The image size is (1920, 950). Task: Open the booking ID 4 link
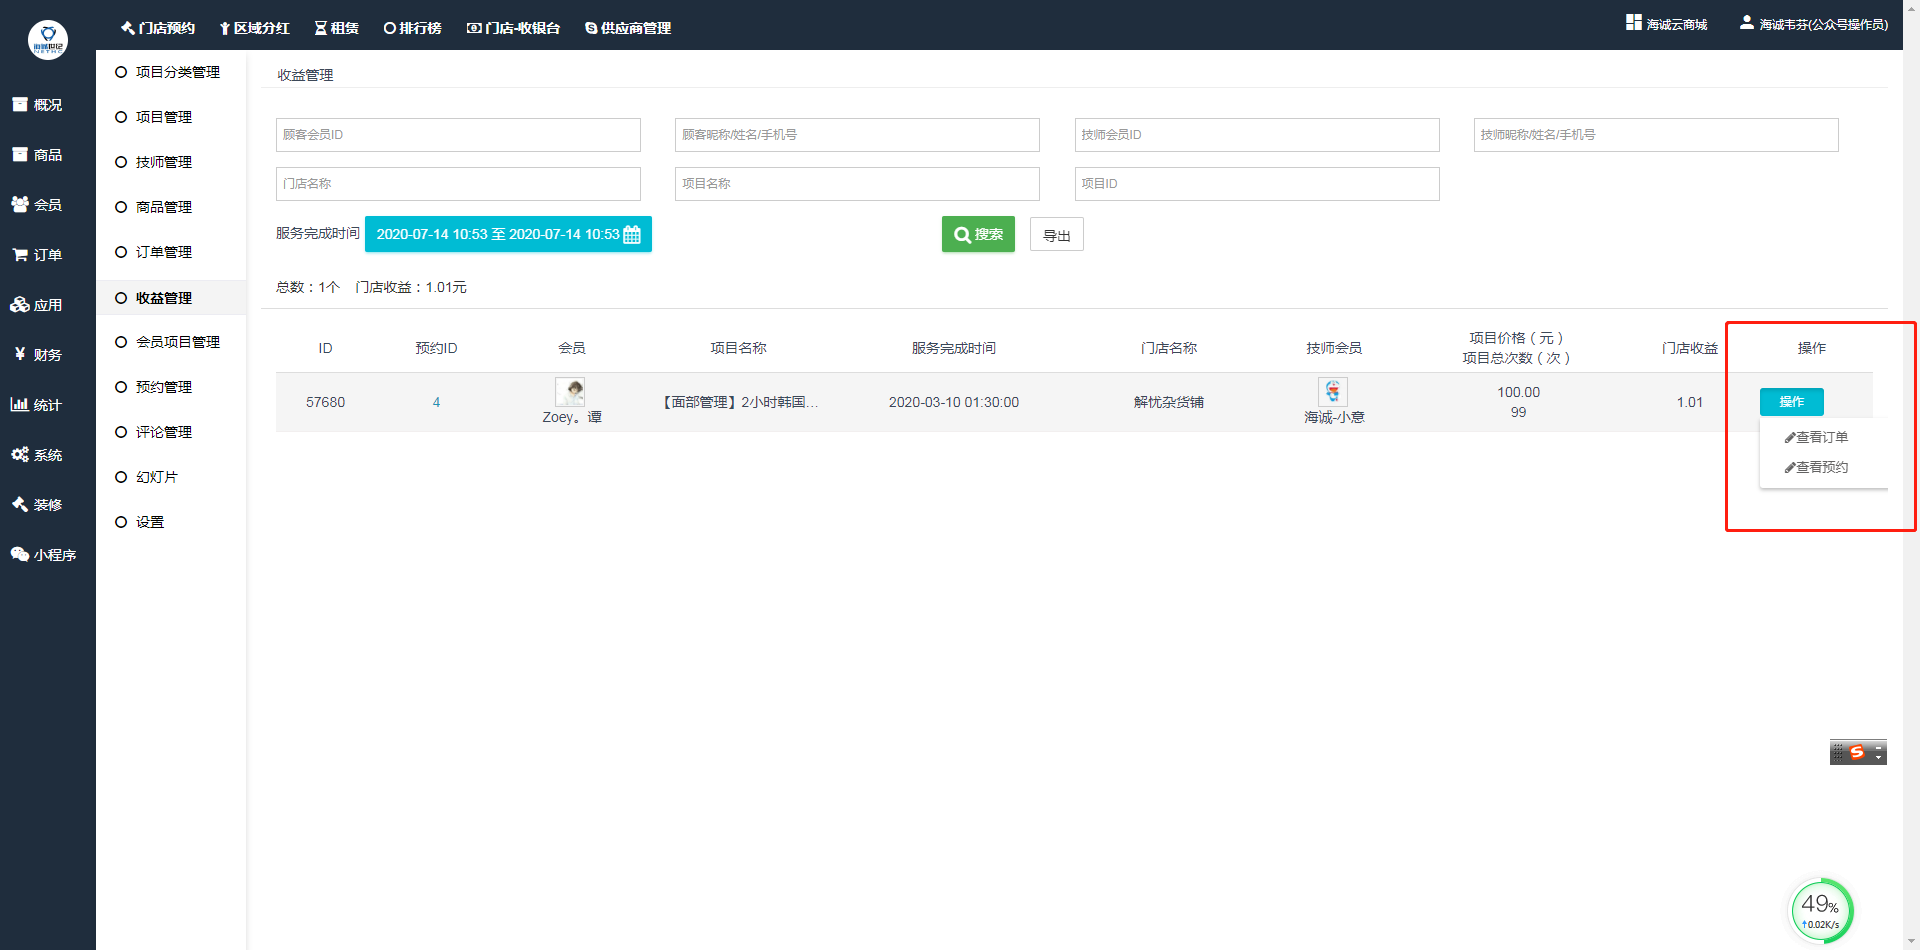point(436,402)
